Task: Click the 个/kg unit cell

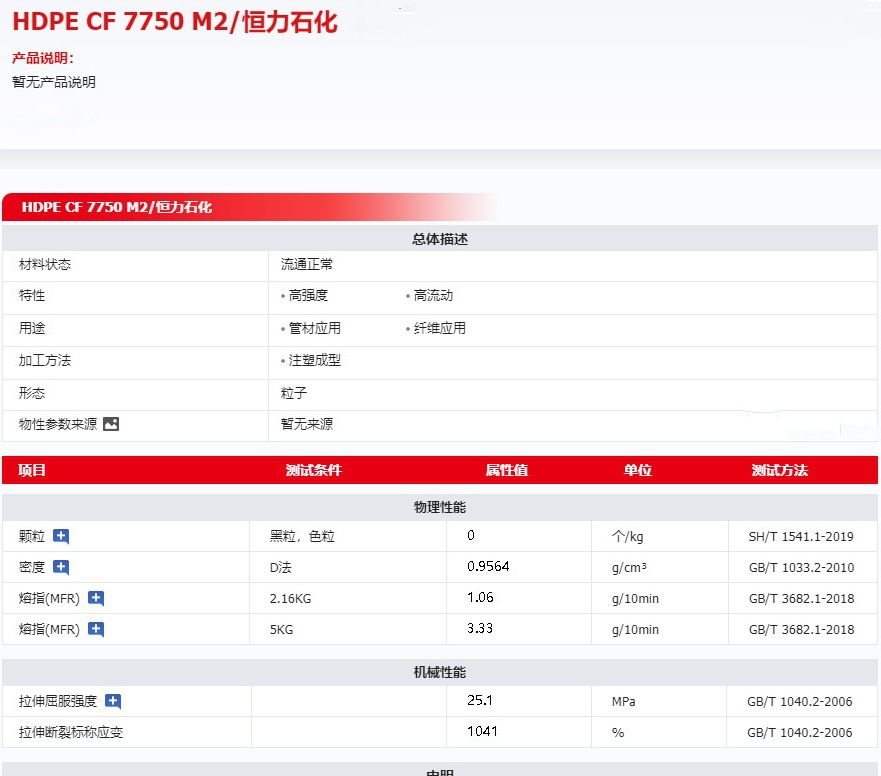Action: 628,537
